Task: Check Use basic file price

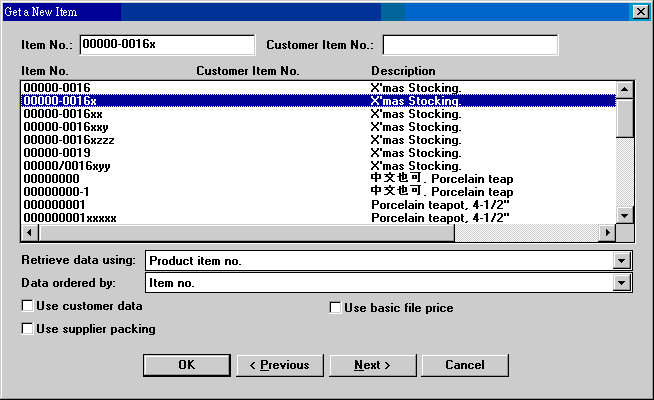Action: coord(336,308)
